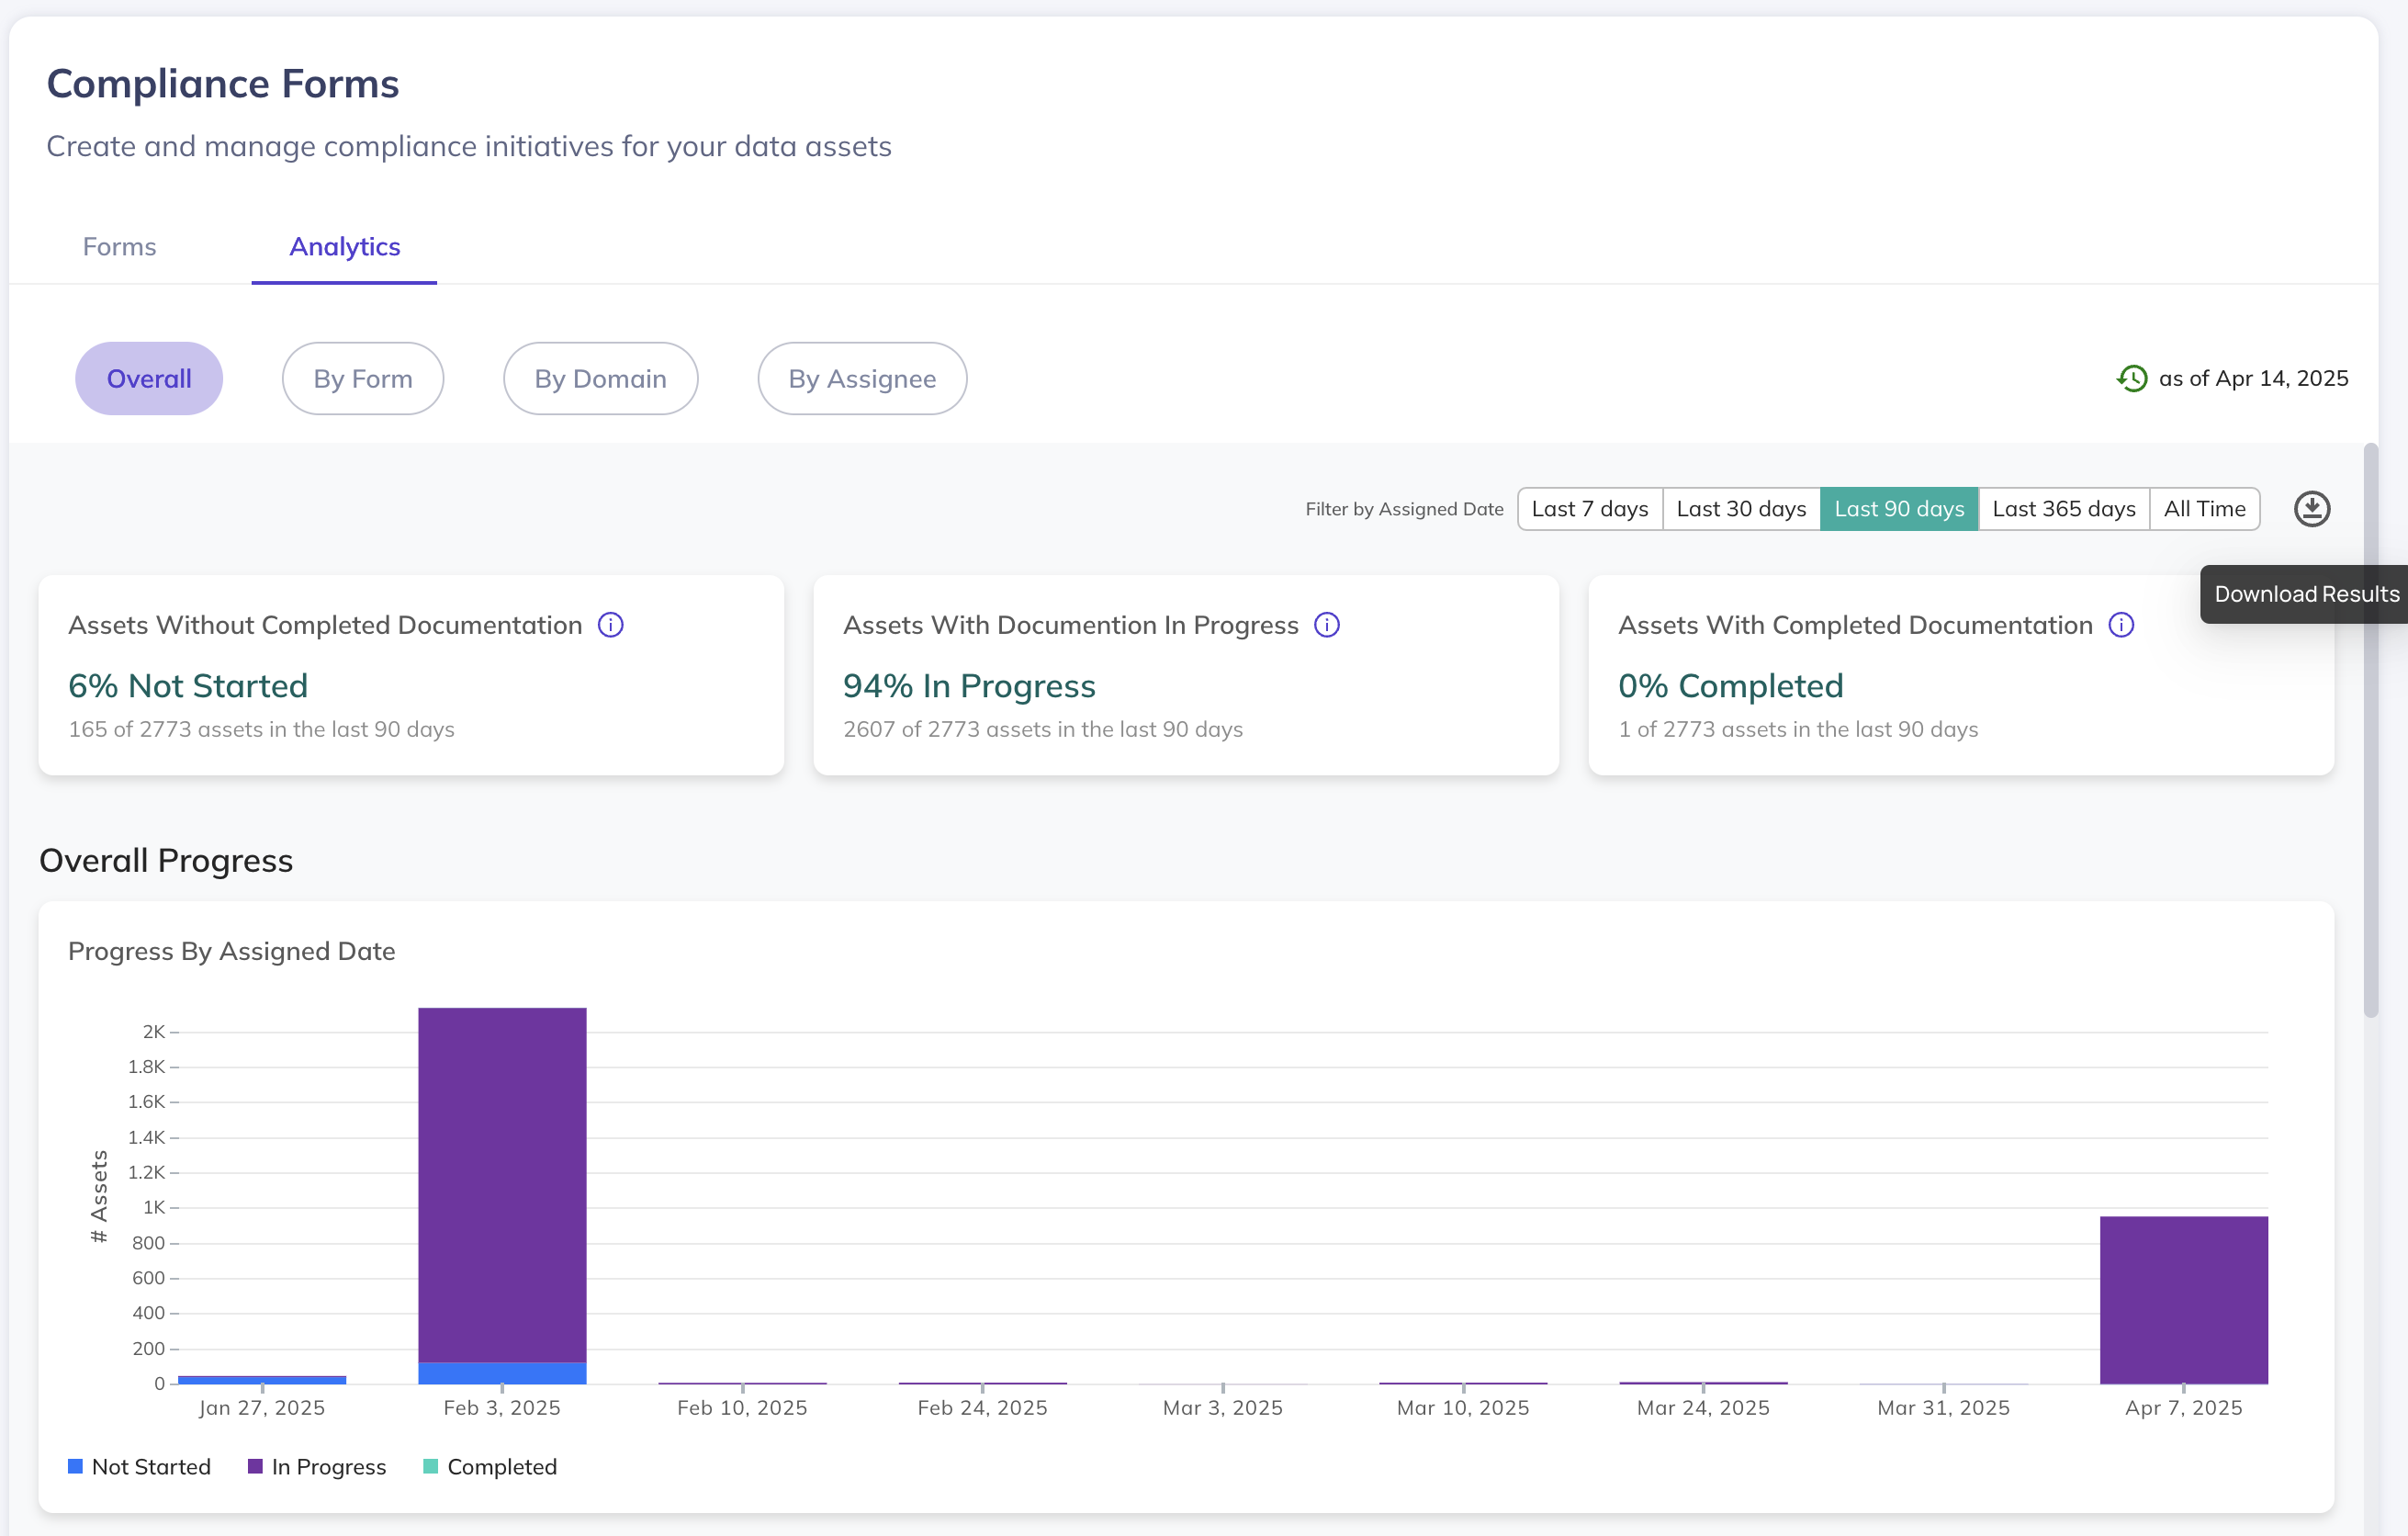Viewport: 2408px width, 1536px height.
Task: Select All Time date filter
Action: point(2204,509)
